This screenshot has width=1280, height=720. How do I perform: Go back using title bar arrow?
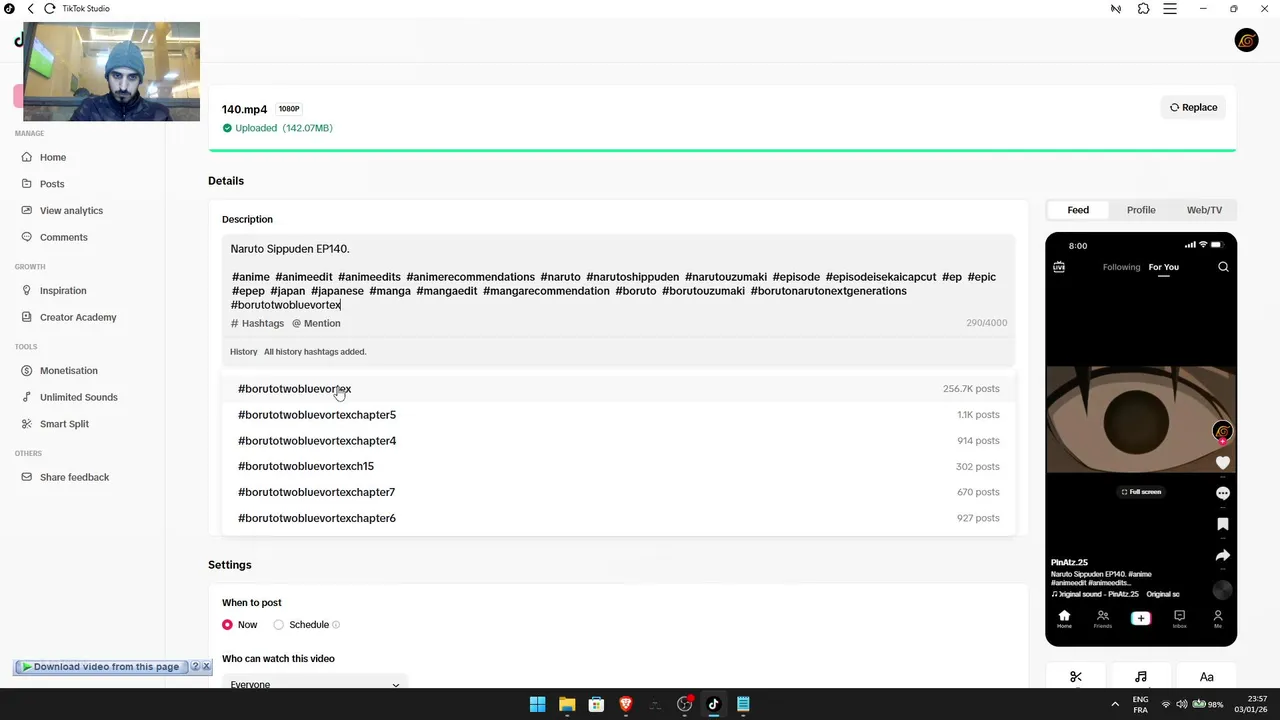tap(31, 9)
